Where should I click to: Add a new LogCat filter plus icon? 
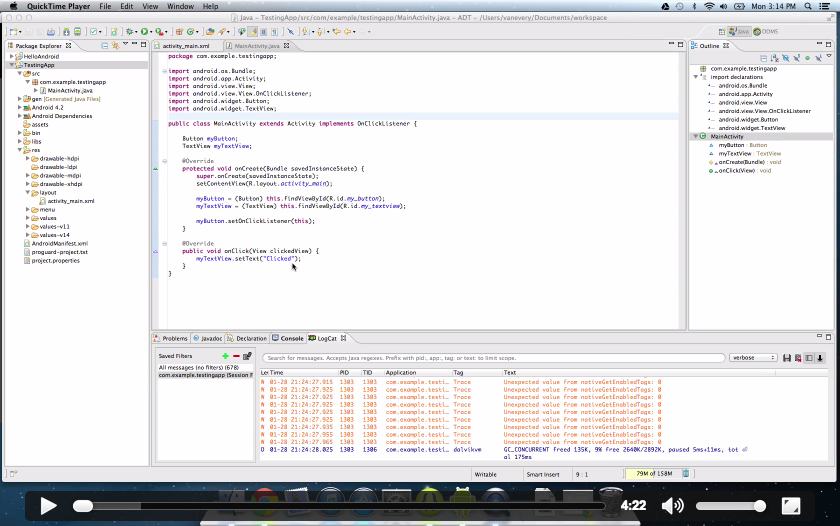[226, 356]
